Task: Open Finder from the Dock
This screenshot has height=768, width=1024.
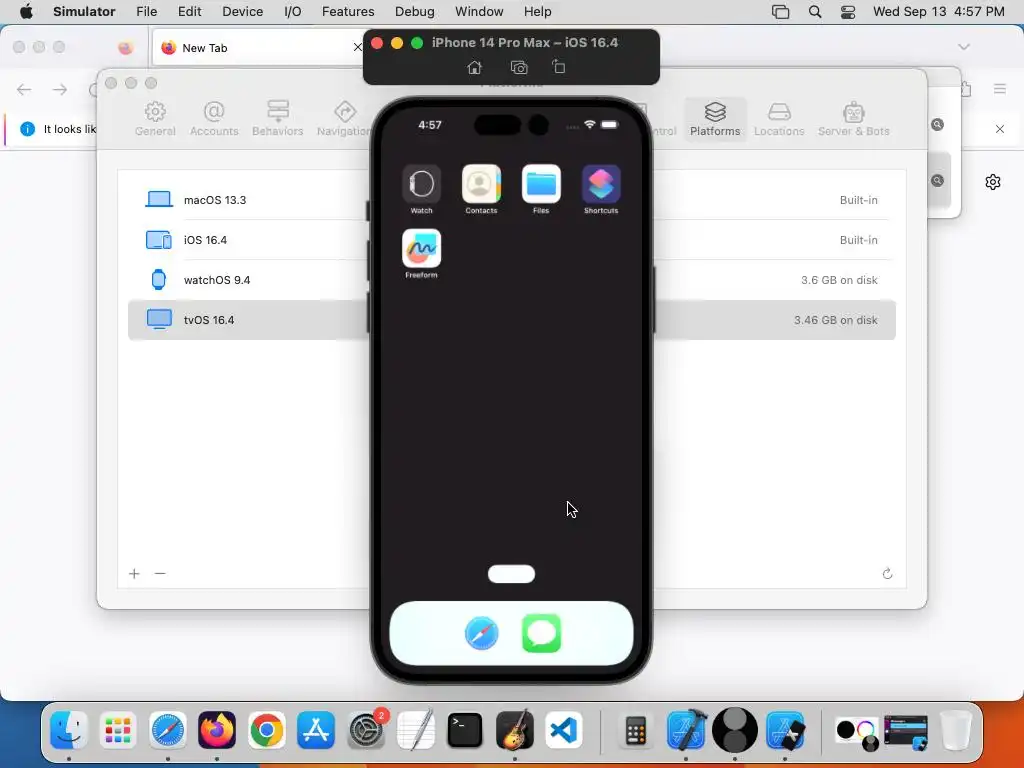Action: tap(69, 729)
